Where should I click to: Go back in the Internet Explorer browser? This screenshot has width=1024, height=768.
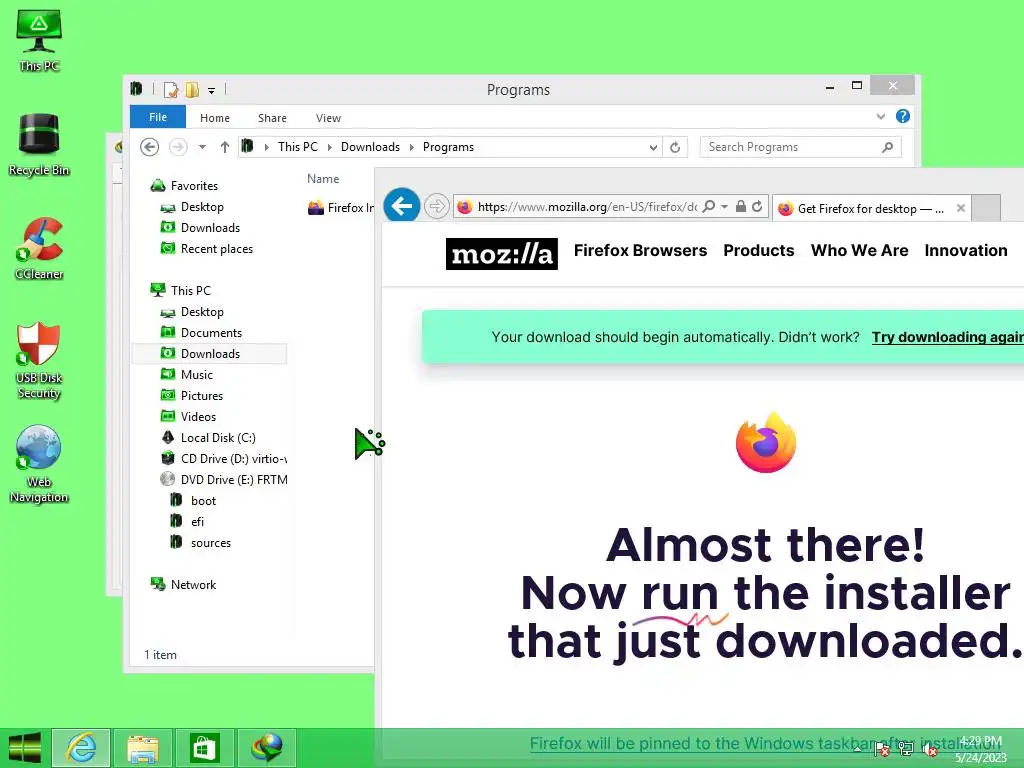[402, 206]
